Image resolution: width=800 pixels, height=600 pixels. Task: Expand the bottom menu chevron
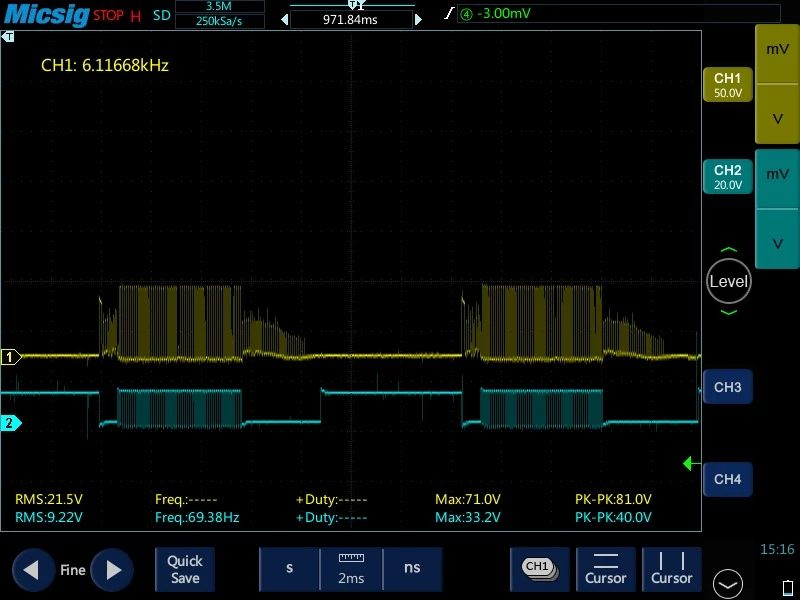coord(728,584)
